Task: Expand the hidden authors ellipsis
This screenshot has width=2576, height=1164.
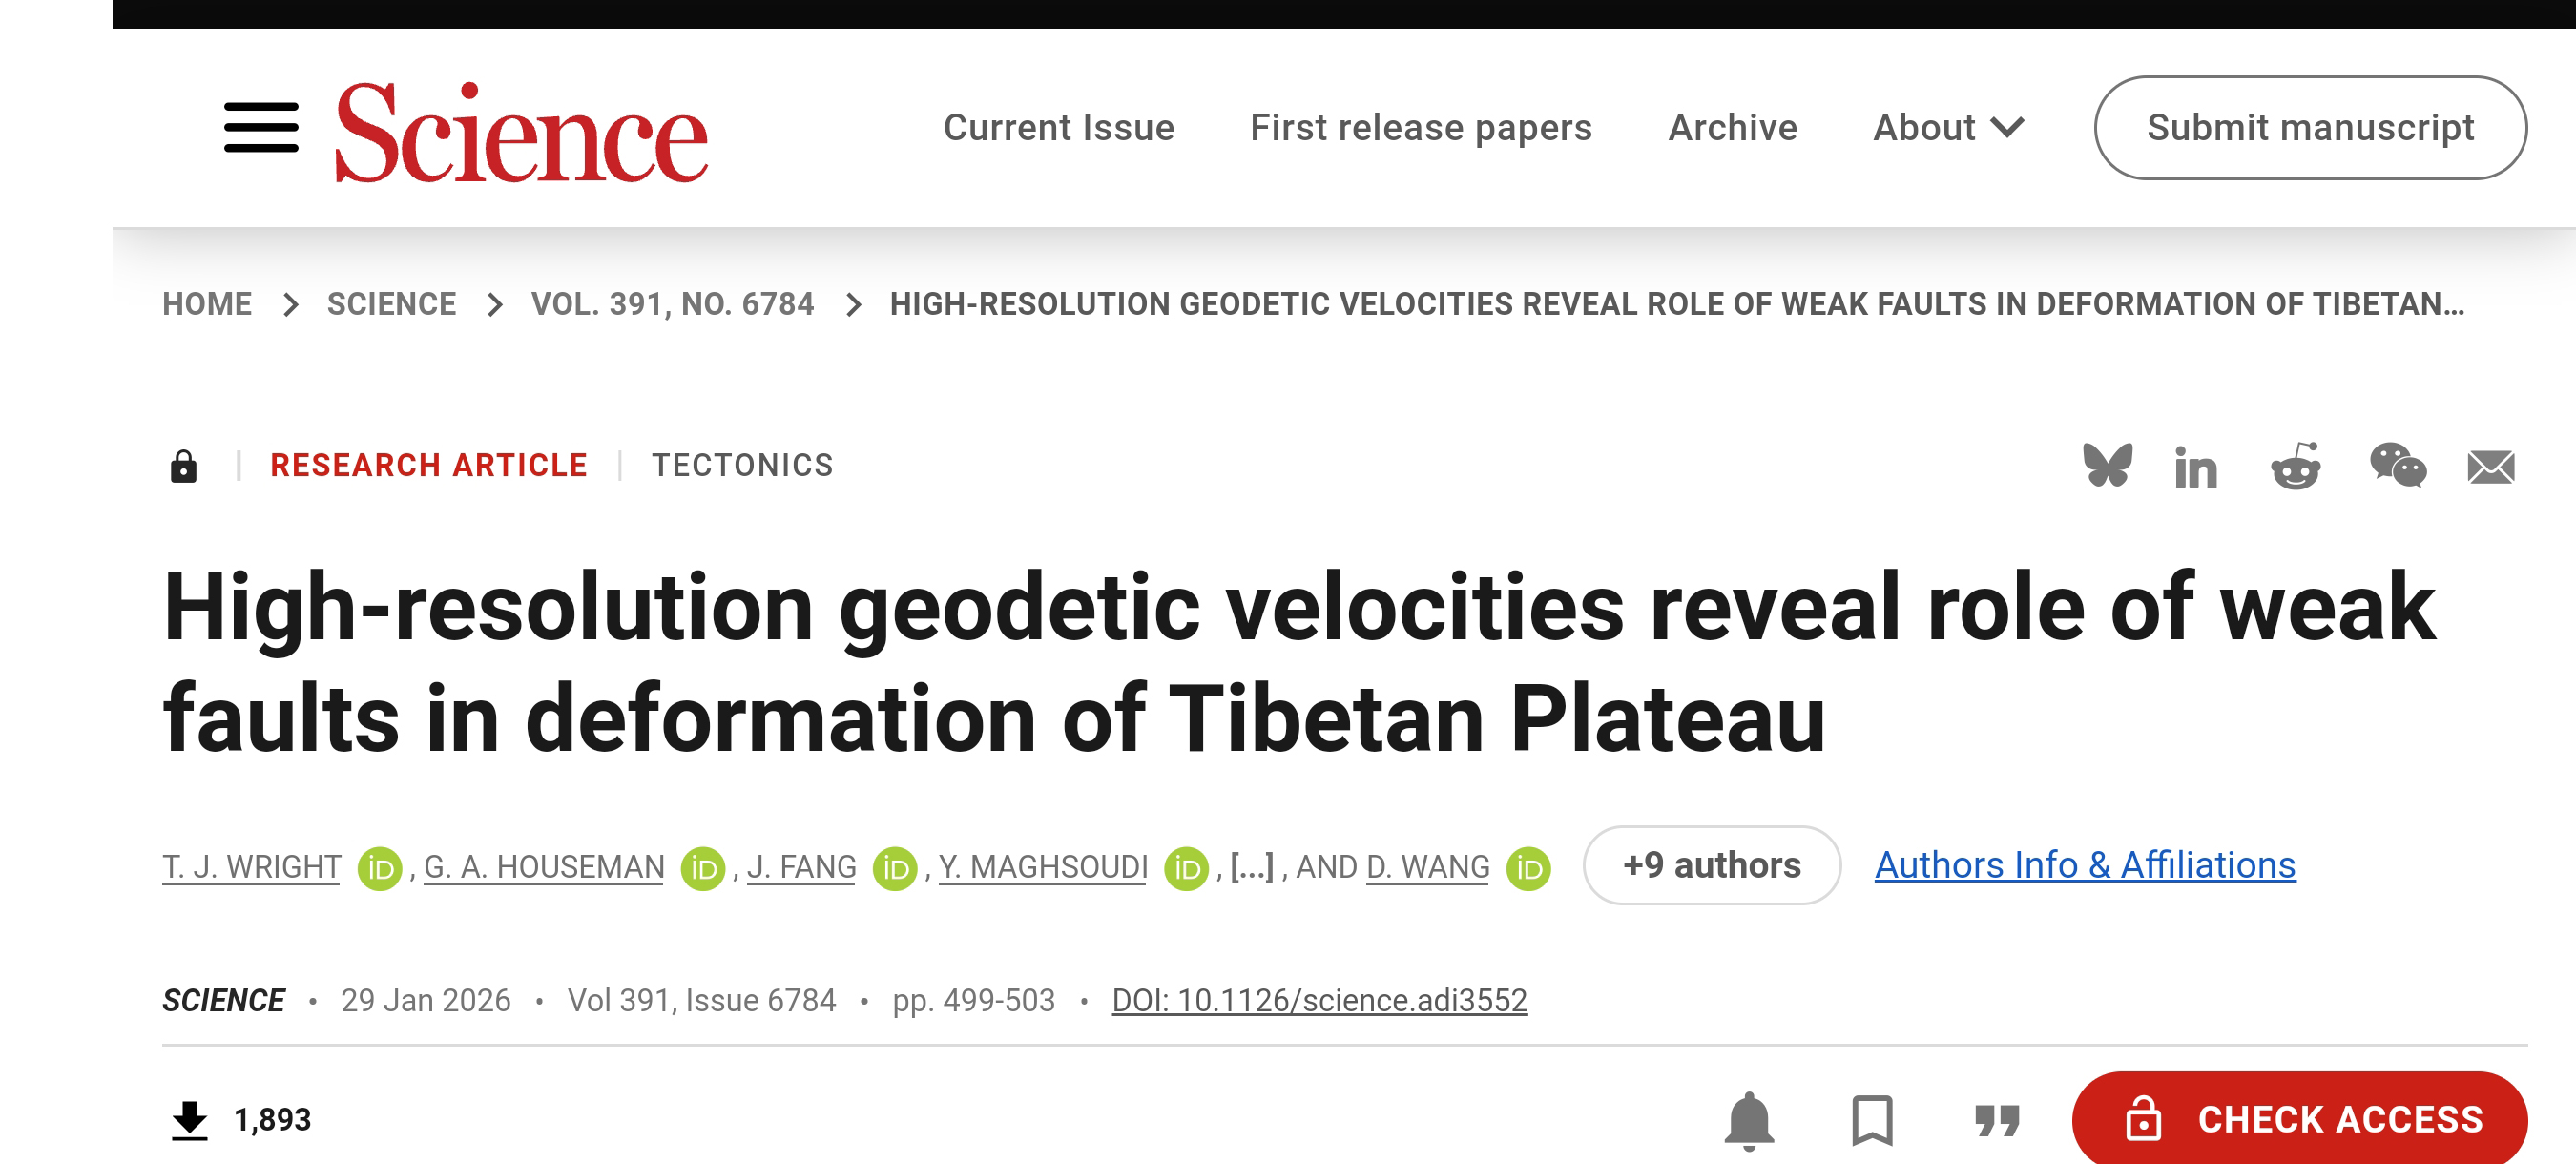Action: (x=1251, y=866)
